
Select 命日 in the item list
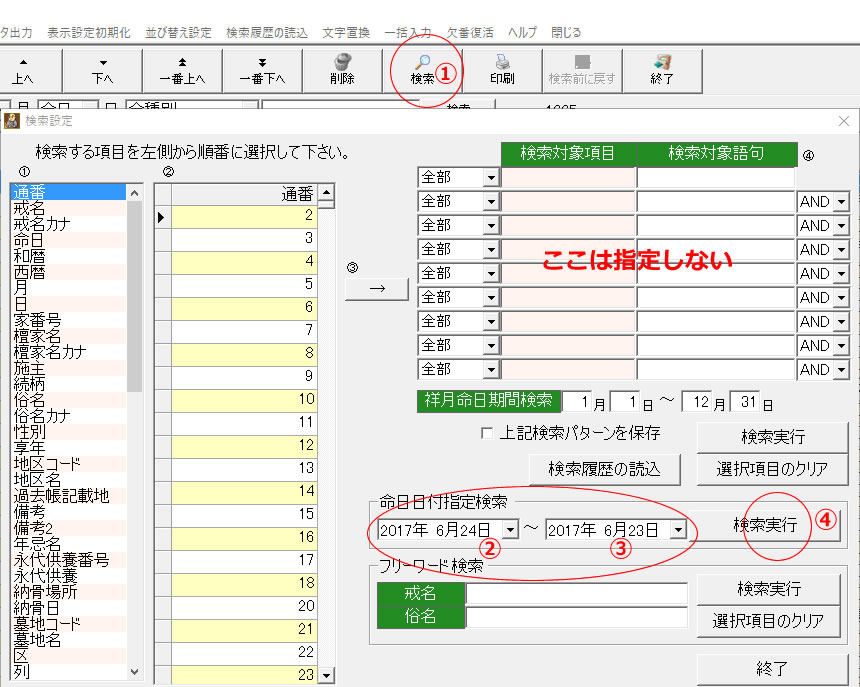[x=67, y=240]
